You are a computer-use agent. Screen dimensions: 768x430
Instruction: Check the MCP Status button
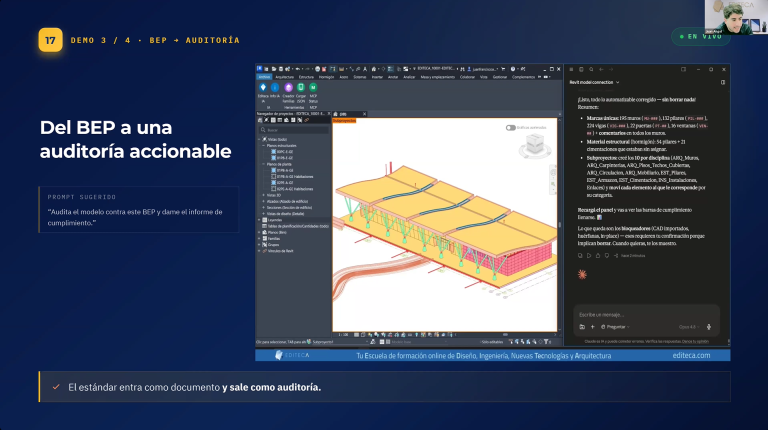[313, 91]
